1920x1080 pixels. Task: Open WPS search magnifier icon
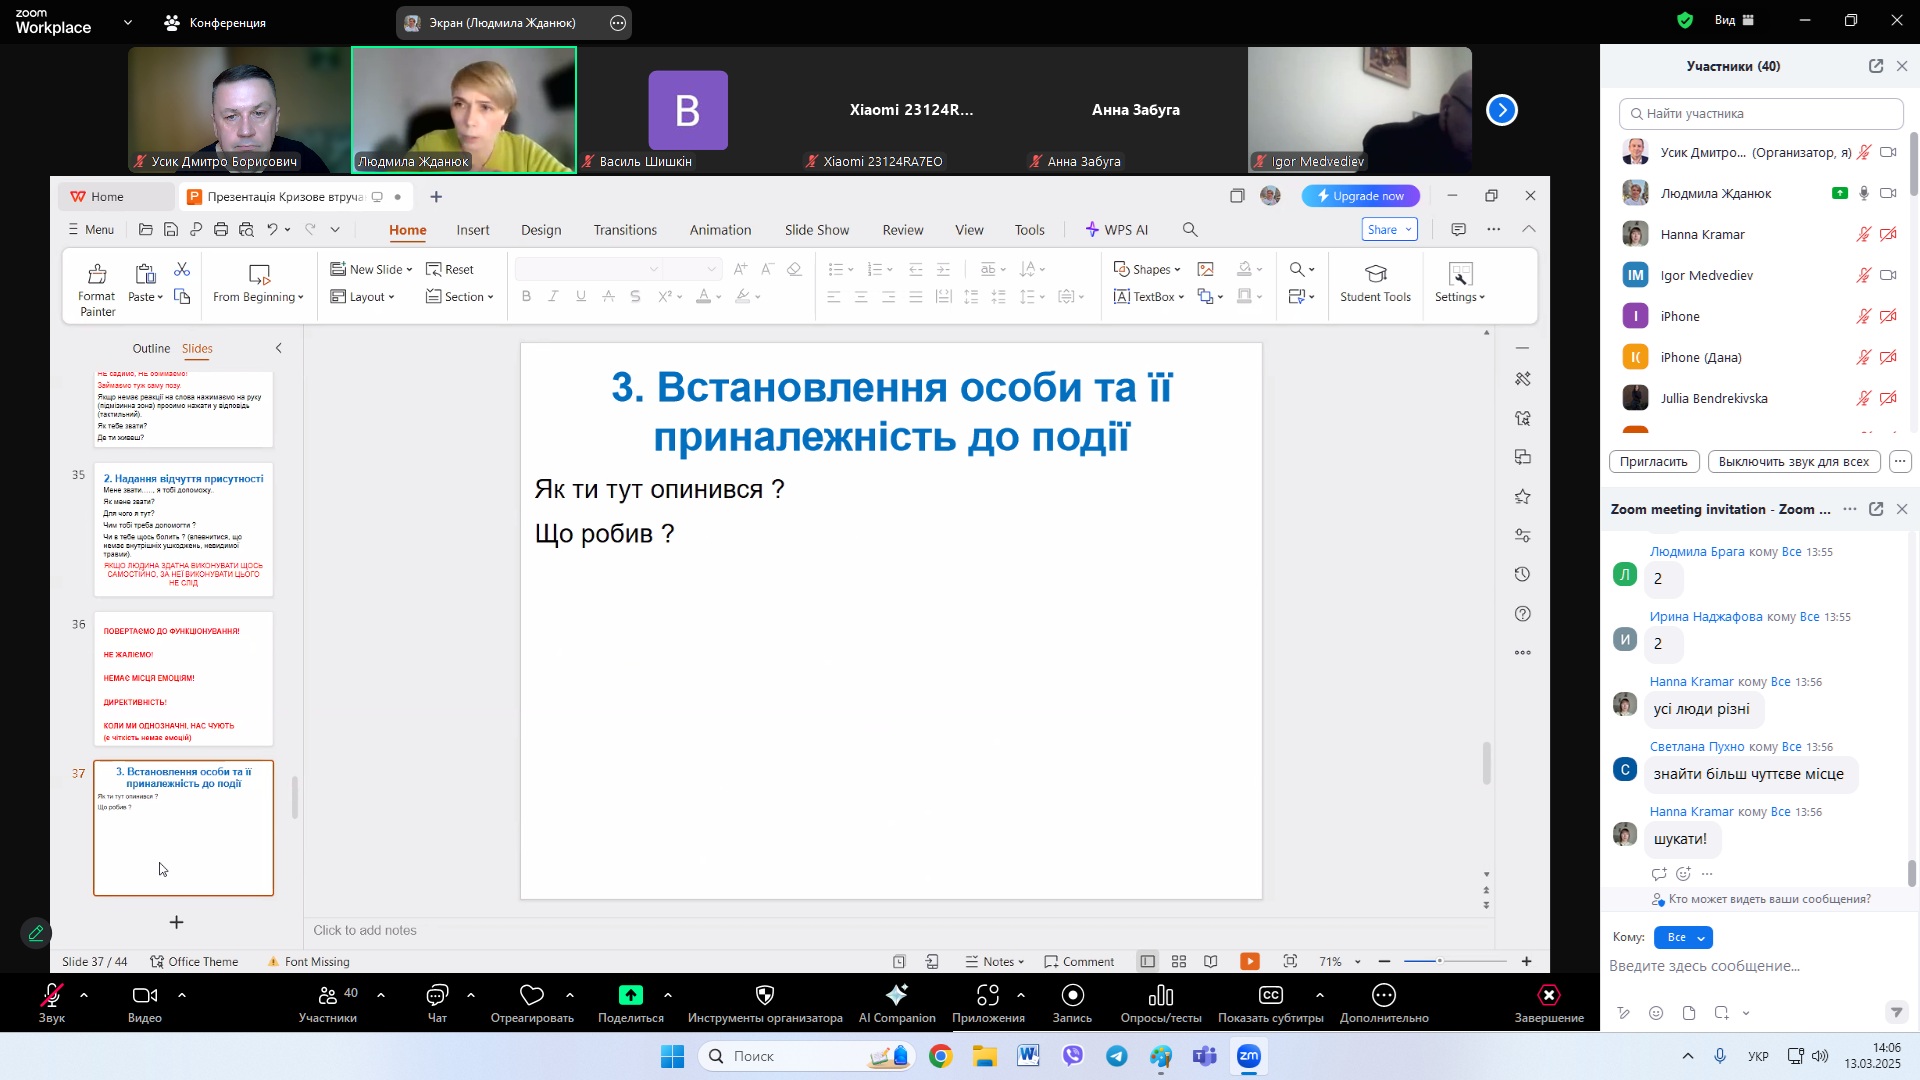pos(1190,230)
